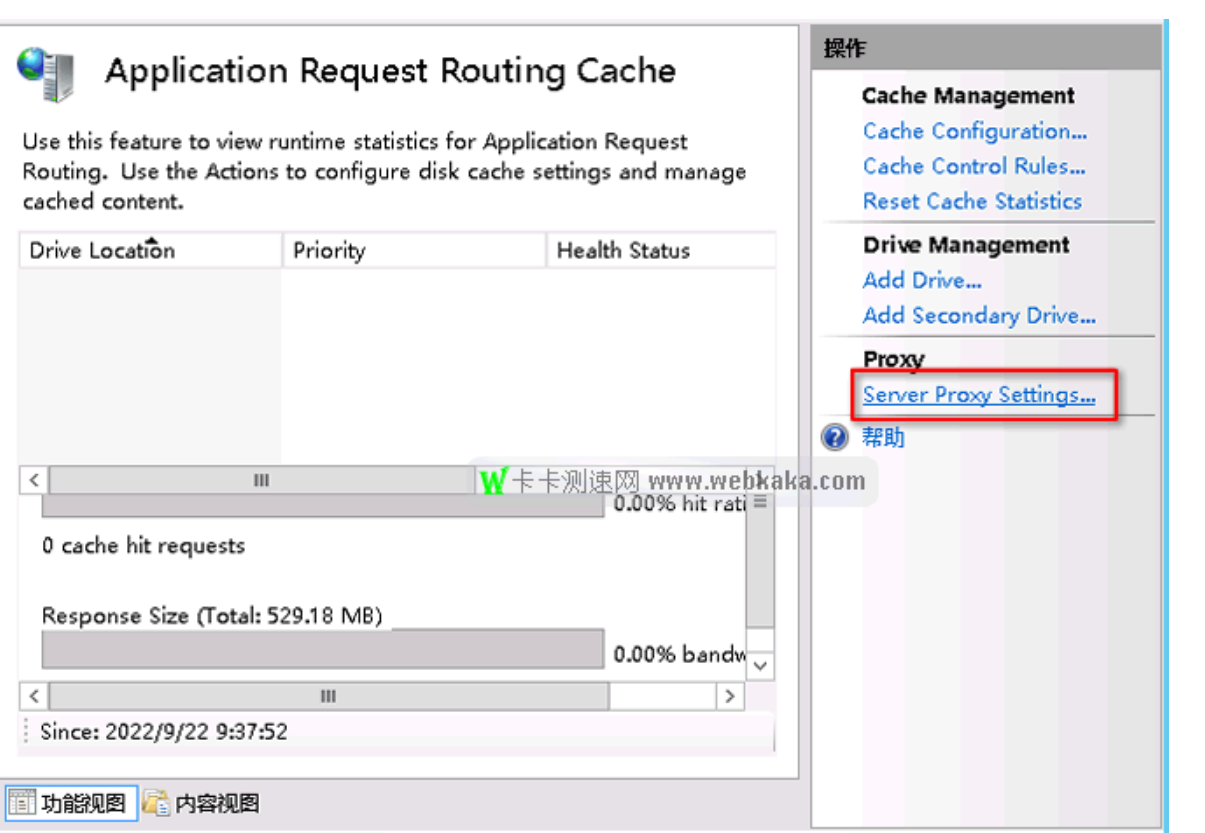Screen dimensions: 1205x833
Task: Click right arrow of bottom horizontal scrollbar
Action: pos(731,696)
